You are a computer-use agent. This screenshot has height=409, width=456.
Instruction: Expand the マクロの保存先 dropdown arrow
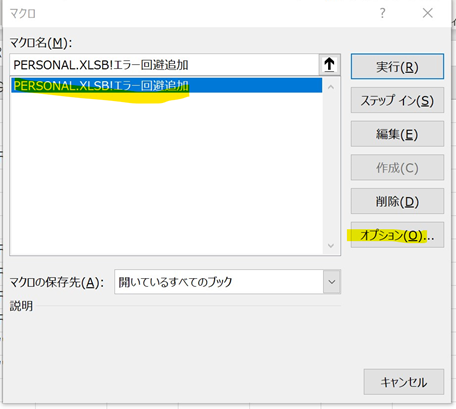pyautogui.click(x=332, y=282)
